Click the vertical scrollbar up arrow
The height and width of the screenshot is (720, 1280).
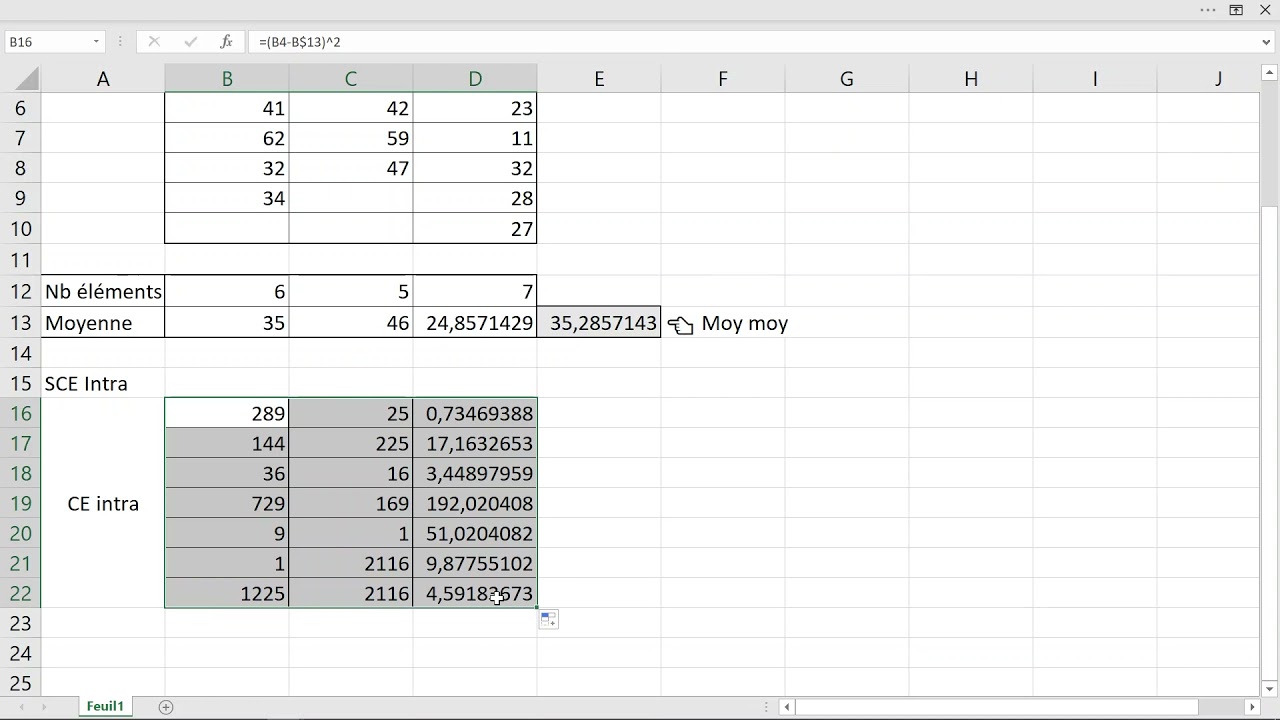tap(1269, 74)
